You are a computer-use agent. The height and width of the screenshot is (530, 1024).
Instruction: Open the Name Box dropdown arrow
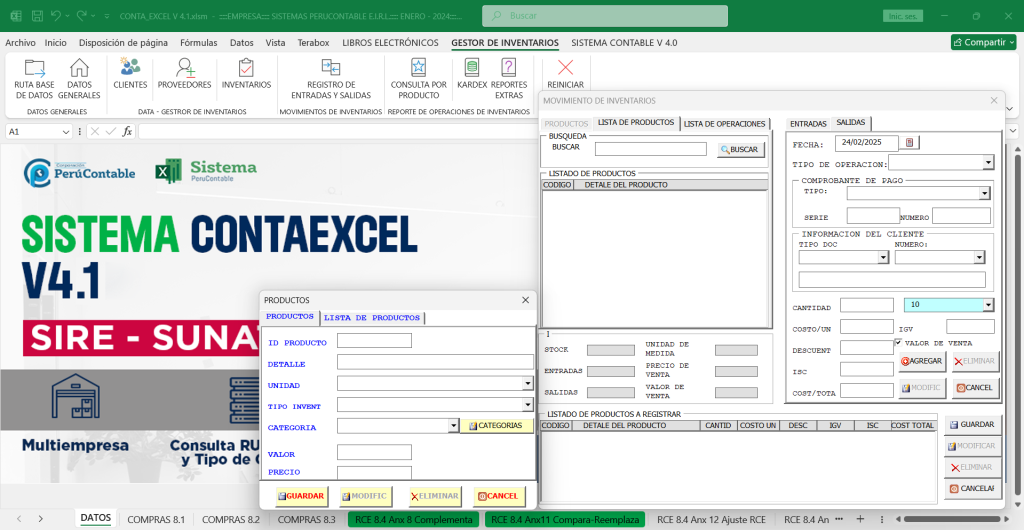(65, 132)
